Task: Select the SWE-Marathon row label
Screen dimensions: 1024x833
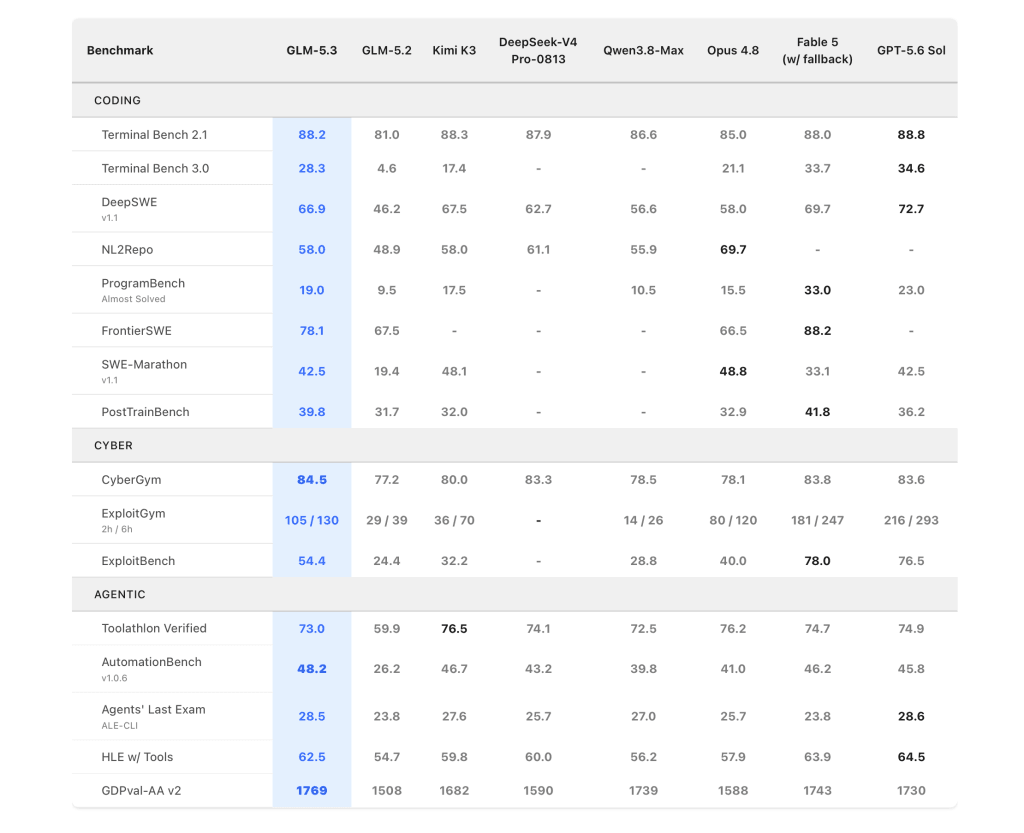Action: (144, 364)
